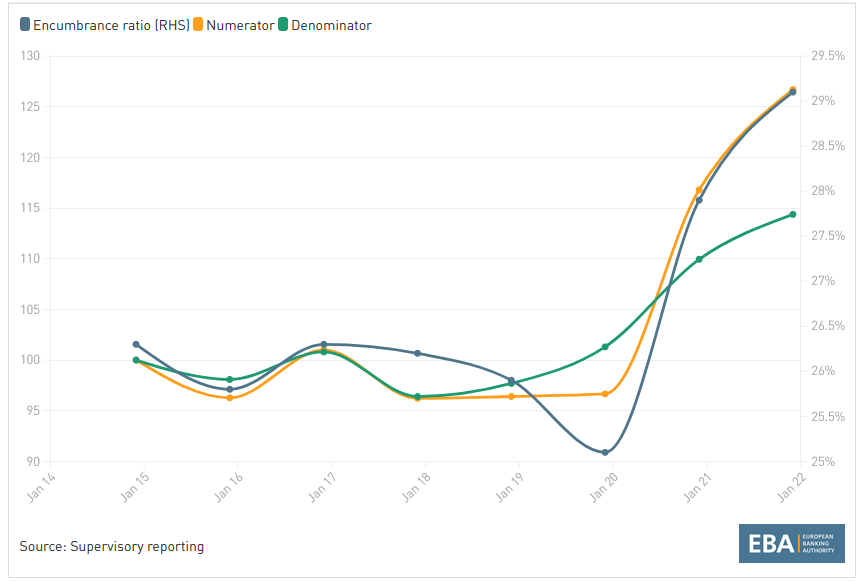The image size is (862, 581).
Task: Toggle the Numerator series label in legend
Action: (x=240, y=25)
